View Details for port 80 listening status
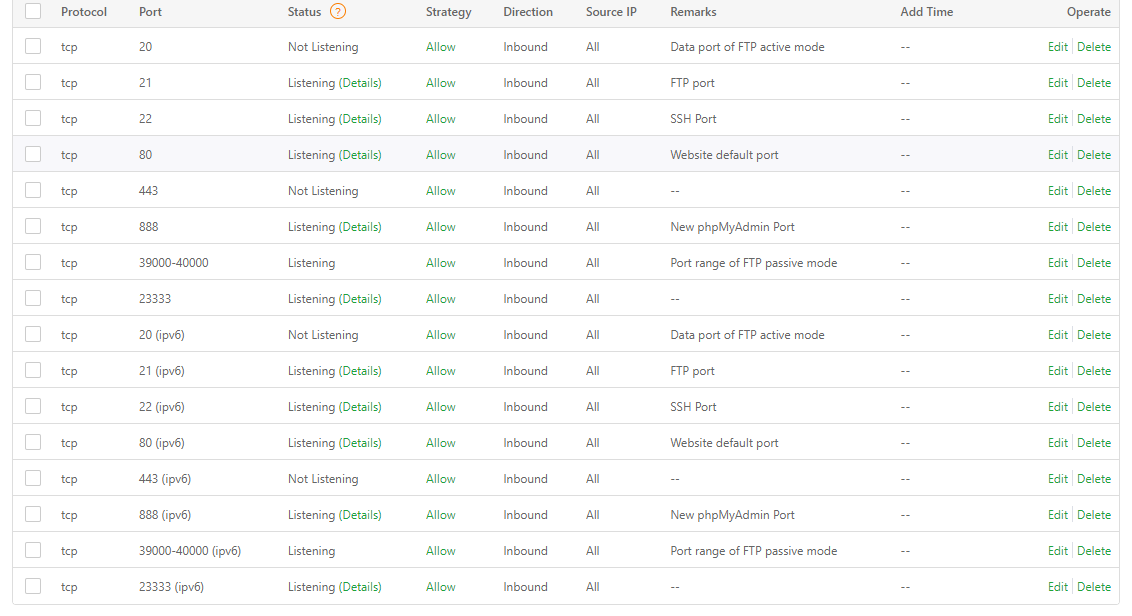Image resolution: width=1132 pixels, height=616 pixels. point(360,155)
